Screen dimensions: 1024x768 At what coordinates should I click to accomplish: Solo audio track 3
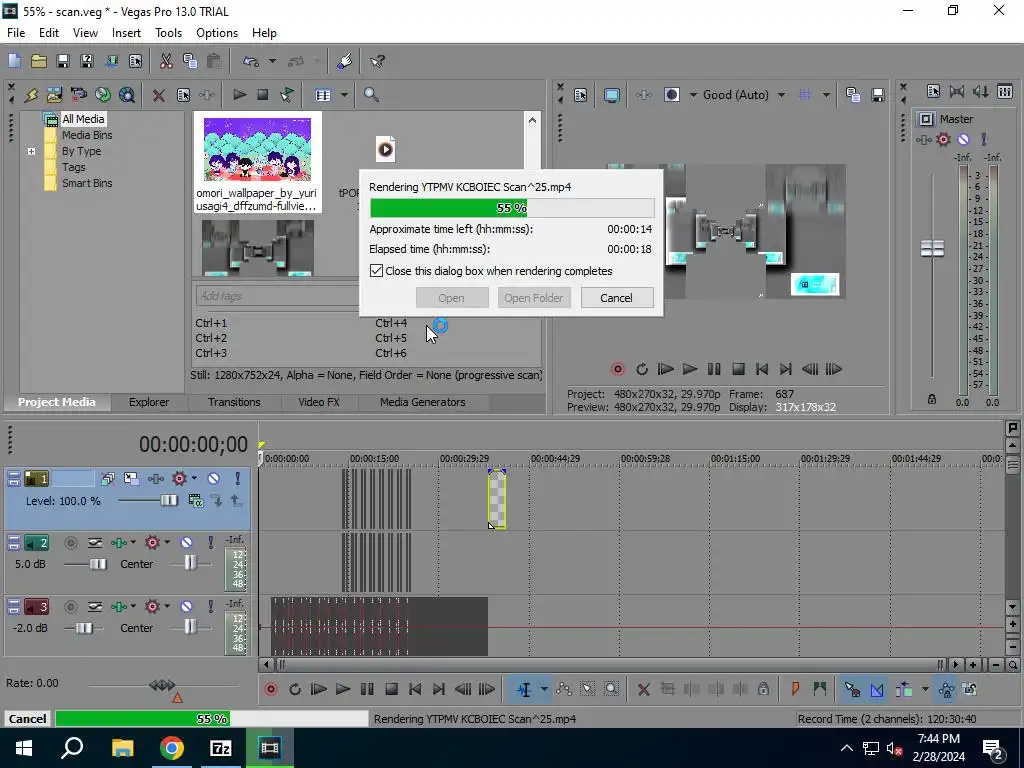[210, 607]
